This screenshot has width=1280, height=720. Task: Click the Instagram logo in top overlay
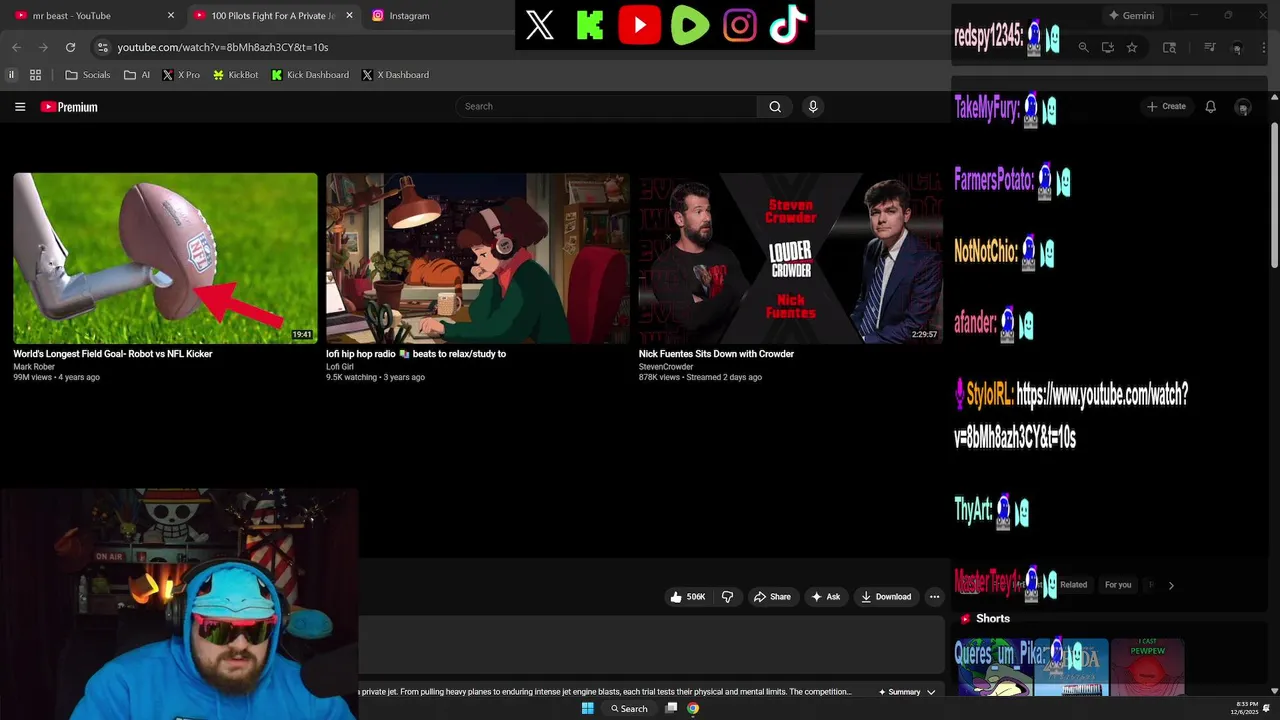[740, 26]
